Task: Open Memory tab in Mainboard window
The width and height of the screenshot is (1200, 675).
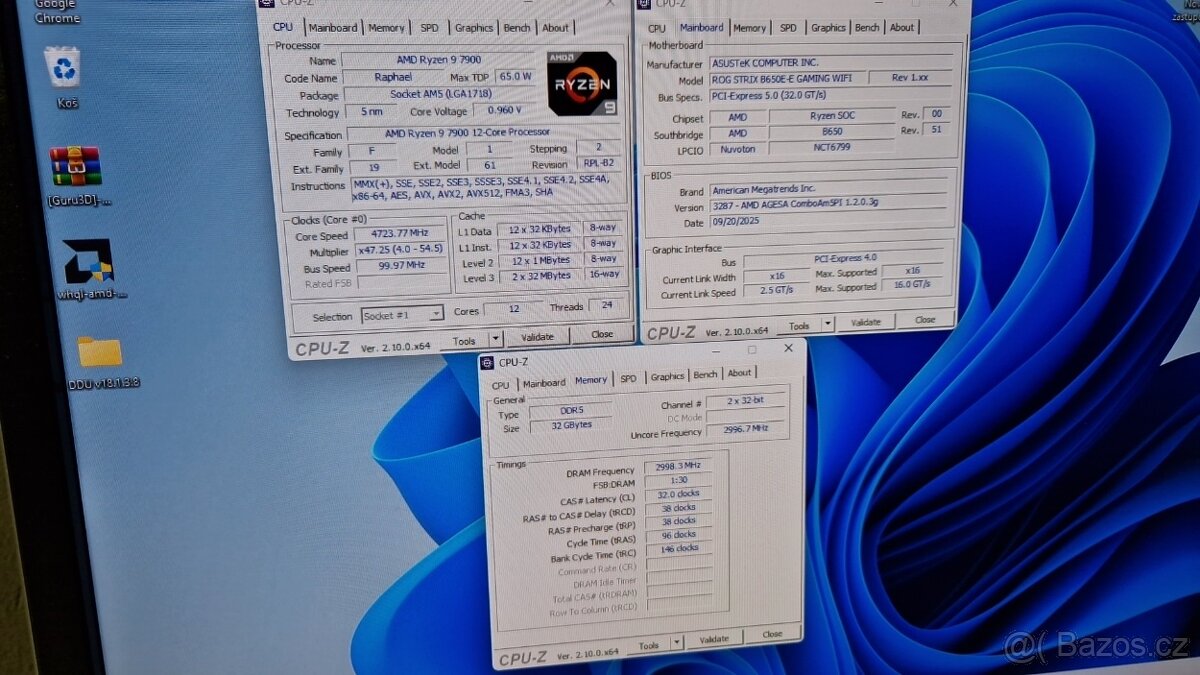Action: 749,28
